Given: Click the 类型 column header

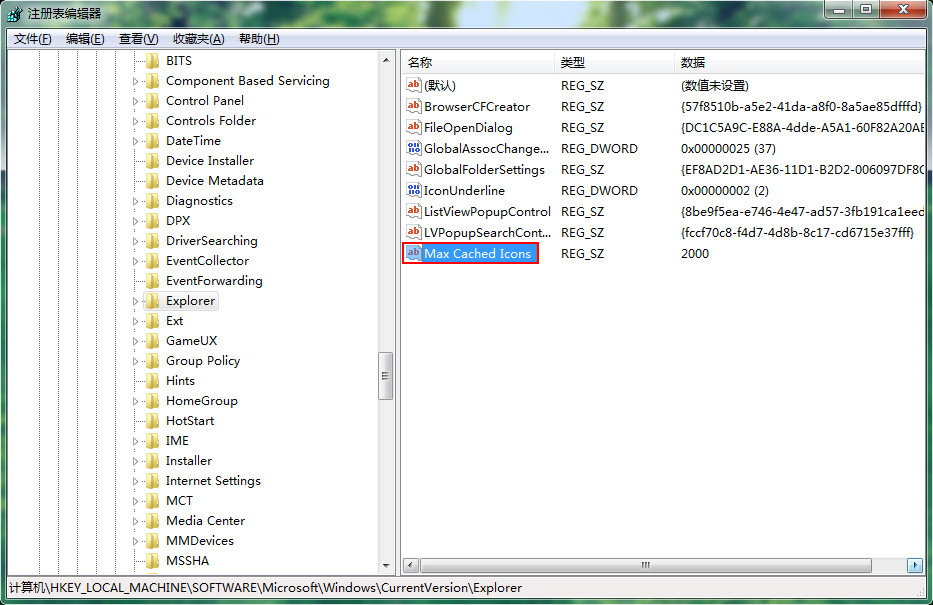Looking at the screenshot, I should [572, 62].
